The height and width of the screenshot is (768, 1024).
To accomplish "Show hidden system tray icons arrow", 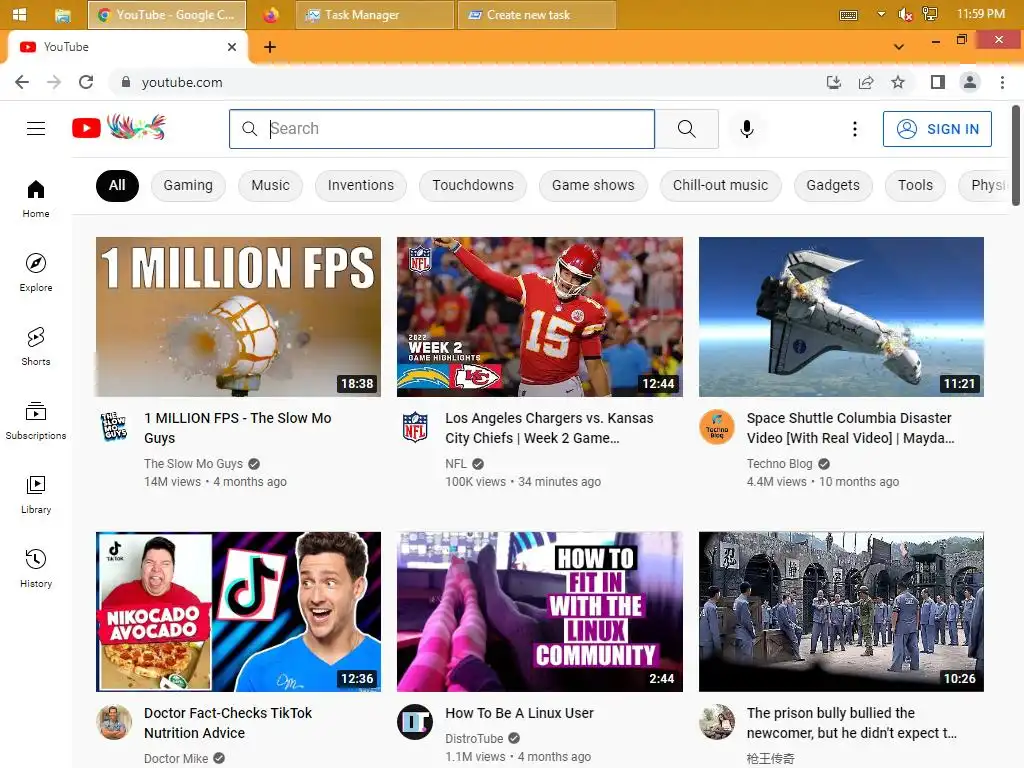I will pyautogui.click(x=881, y=14).
